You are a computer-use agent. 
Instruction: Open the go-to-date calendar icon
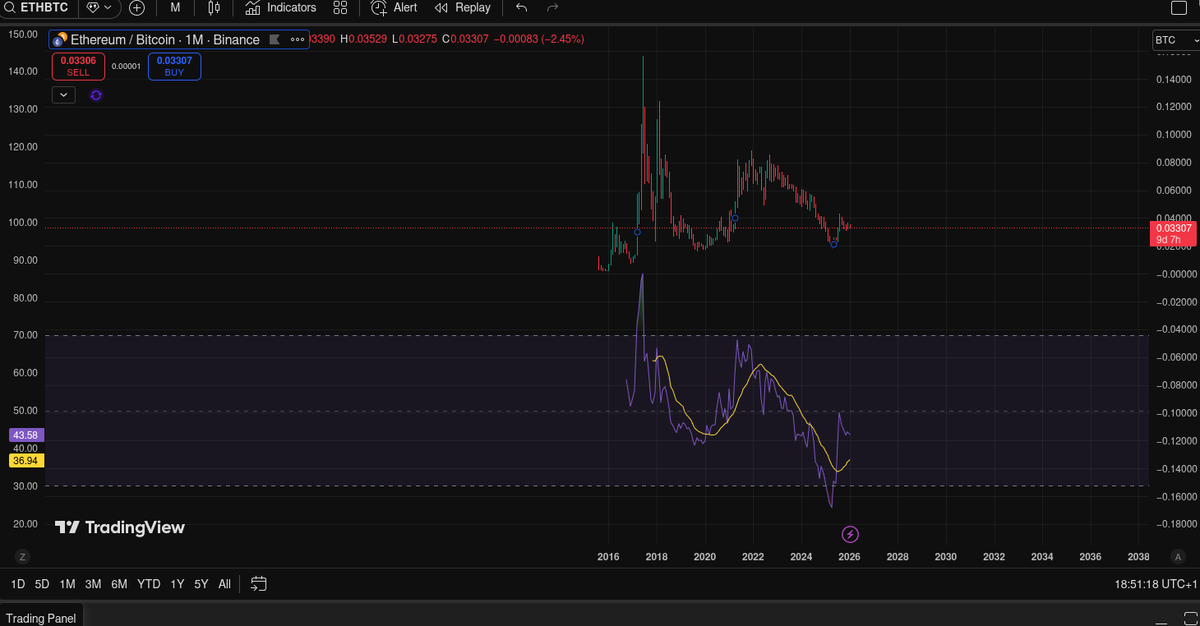(258, 584)
